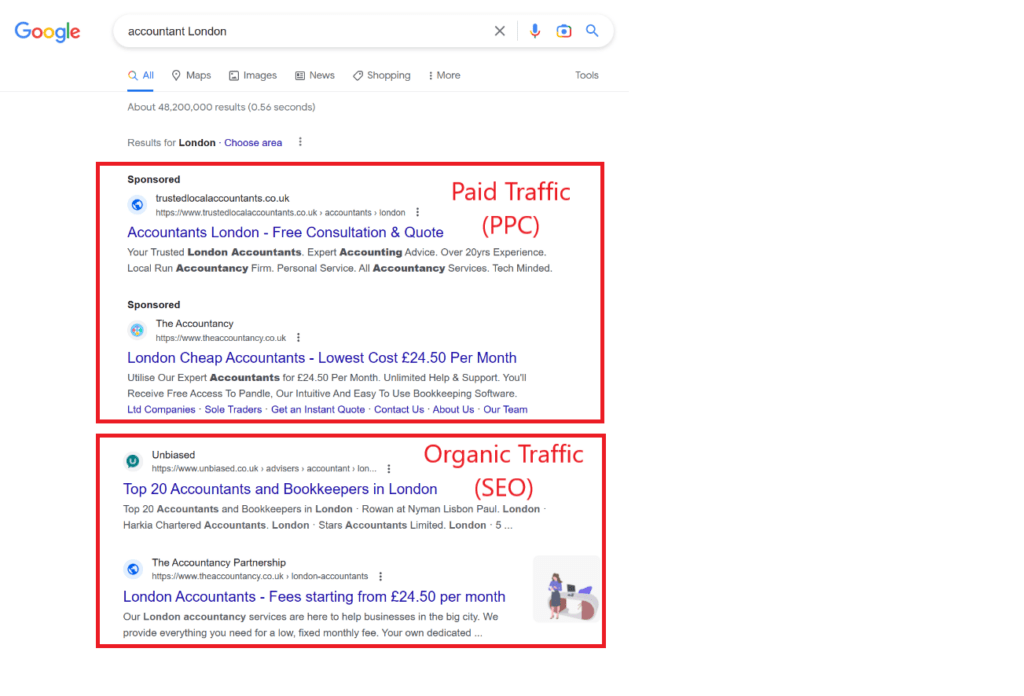Image resolution: width=1024 pixels, height=696 pixels.
Task: Submit search with the magnifier icon
Action: point(592,31)
